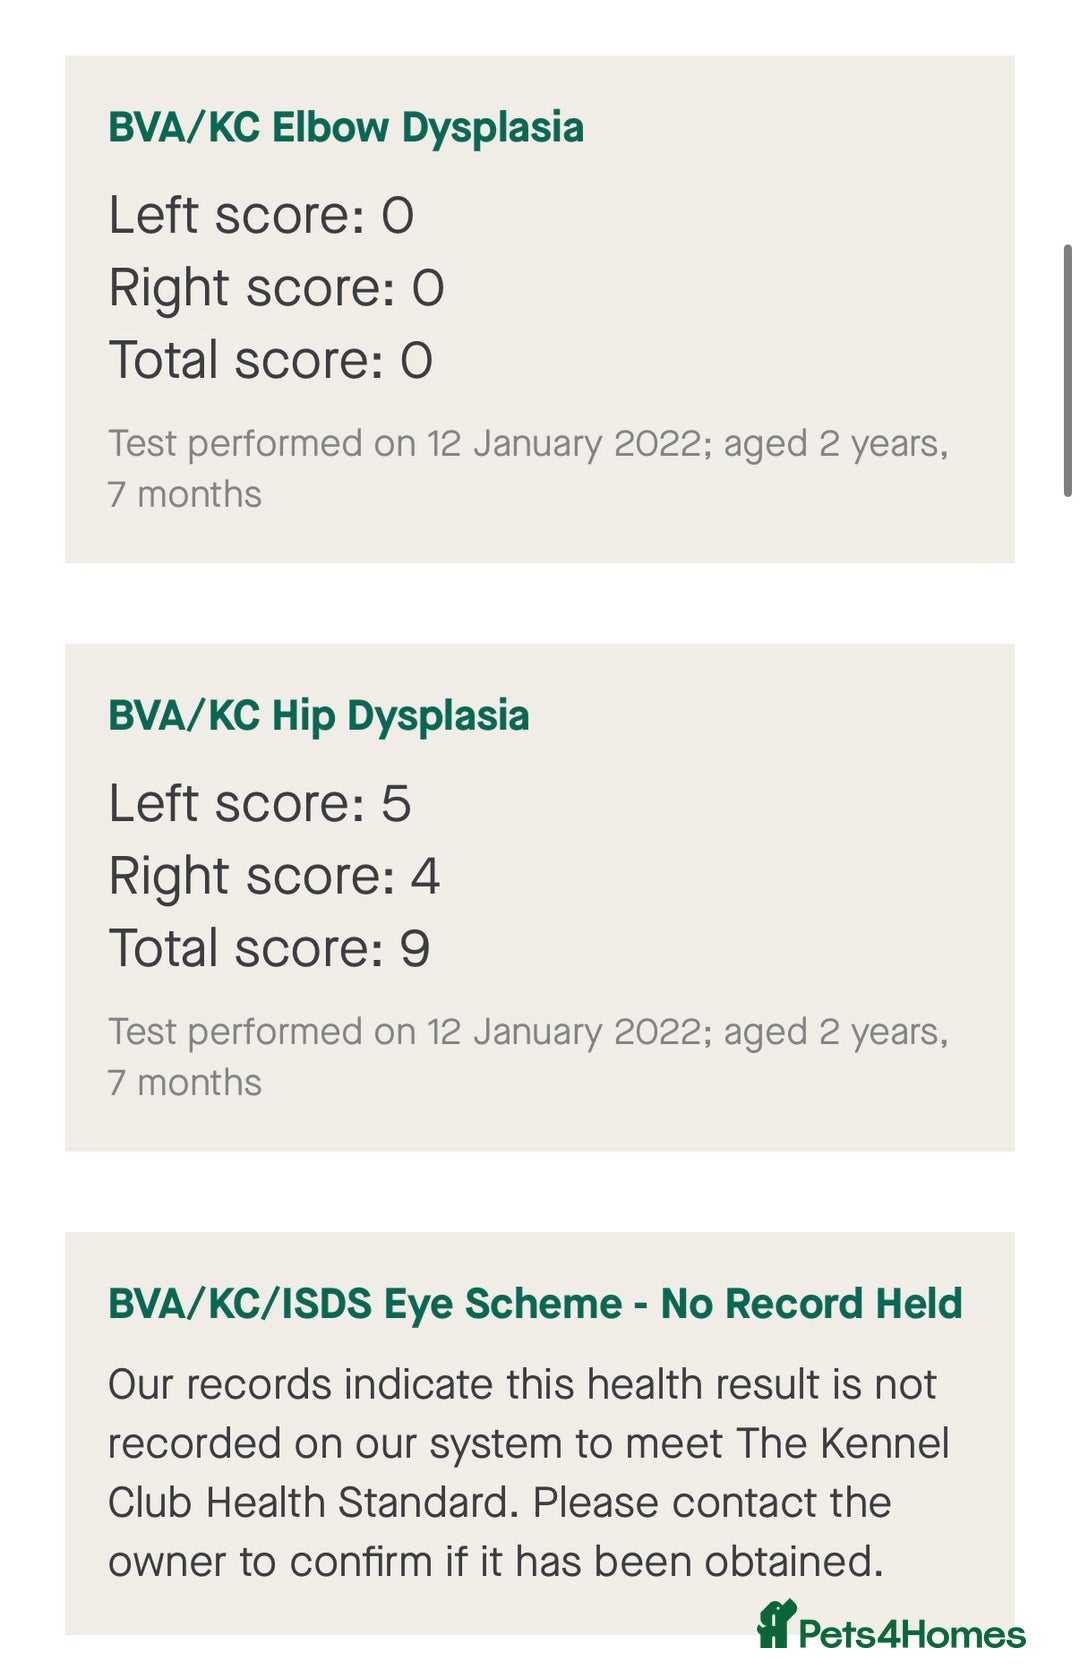
Task: Click Hip Dysplasia 'Right score: 4' line
Action: pos(274,876)
